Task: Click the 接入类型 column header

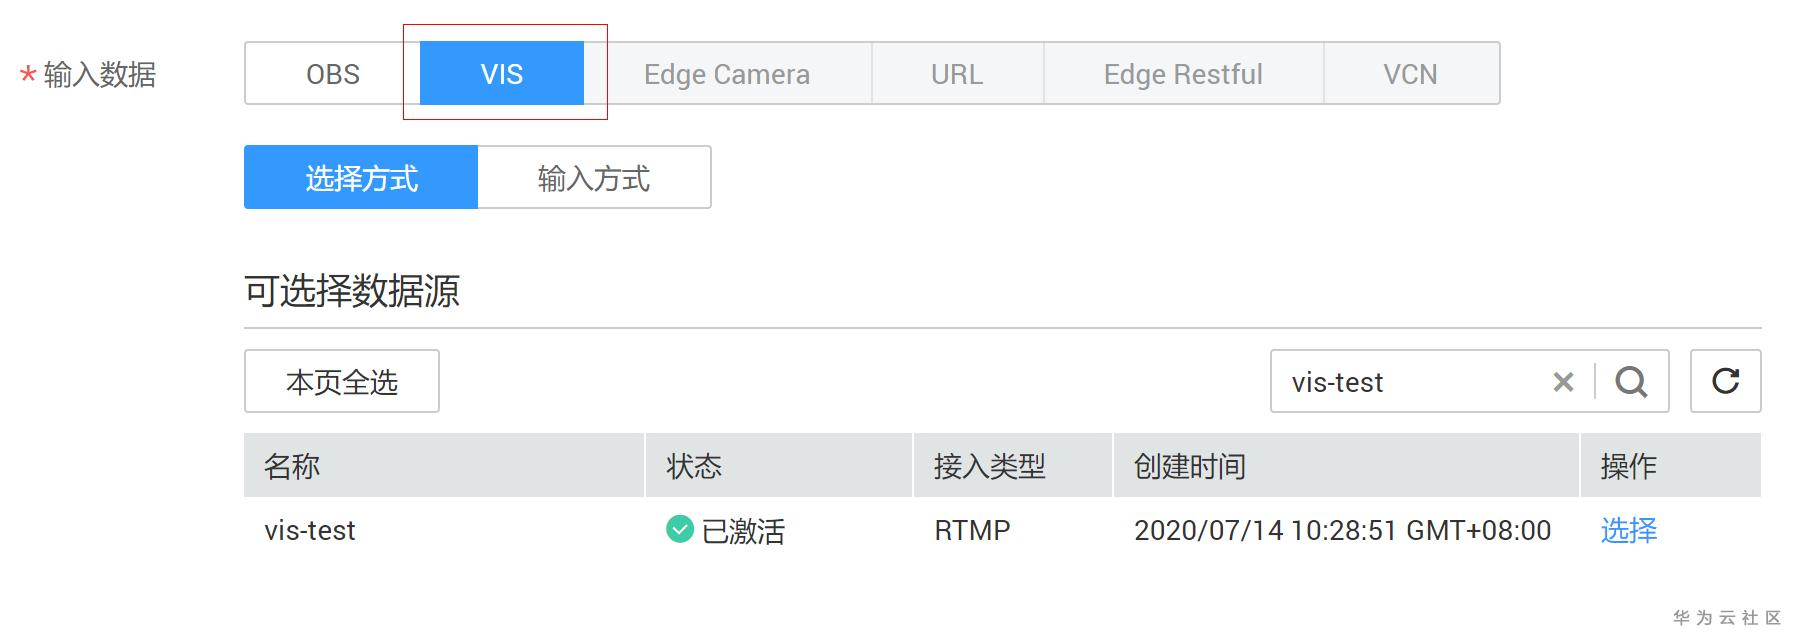Action: click(989, 466)
